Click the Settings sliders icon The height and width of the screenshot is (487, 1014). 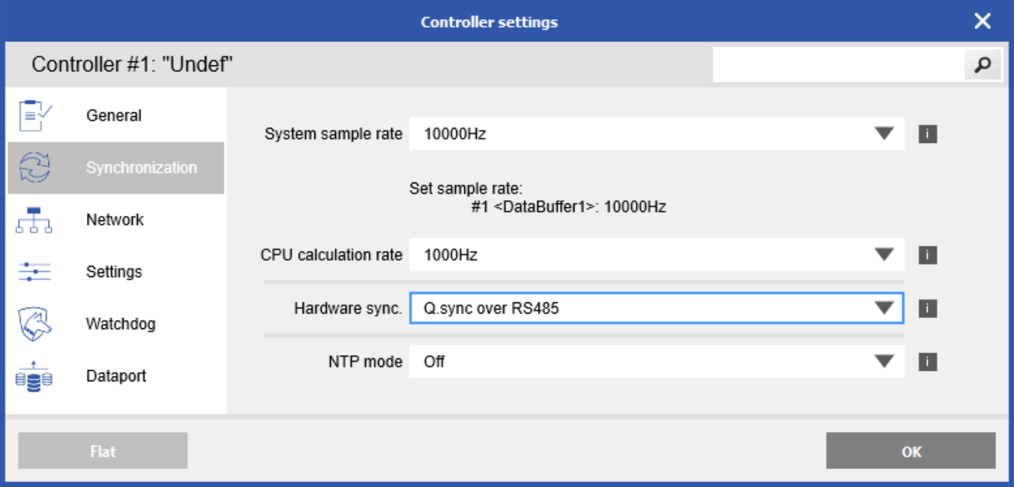pos(35,272)
